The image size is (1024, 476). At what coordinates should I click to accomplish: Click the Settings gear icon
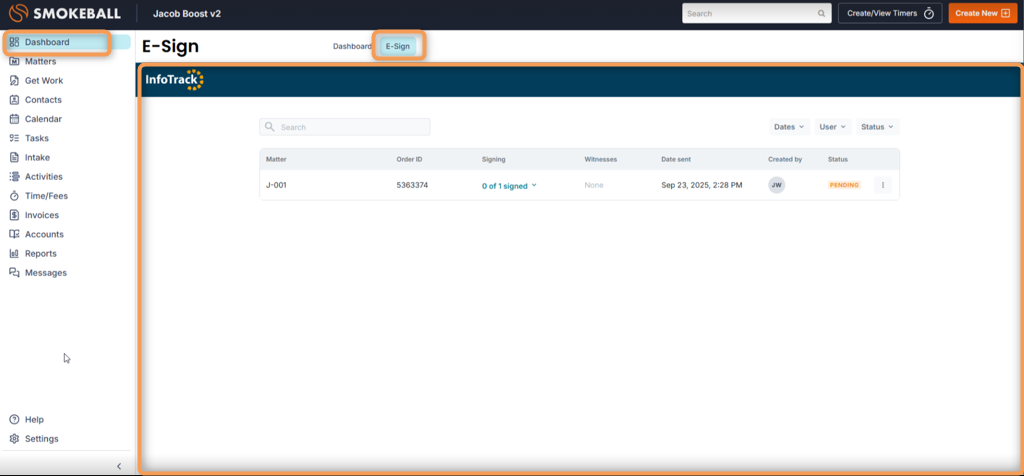point(14,439)
